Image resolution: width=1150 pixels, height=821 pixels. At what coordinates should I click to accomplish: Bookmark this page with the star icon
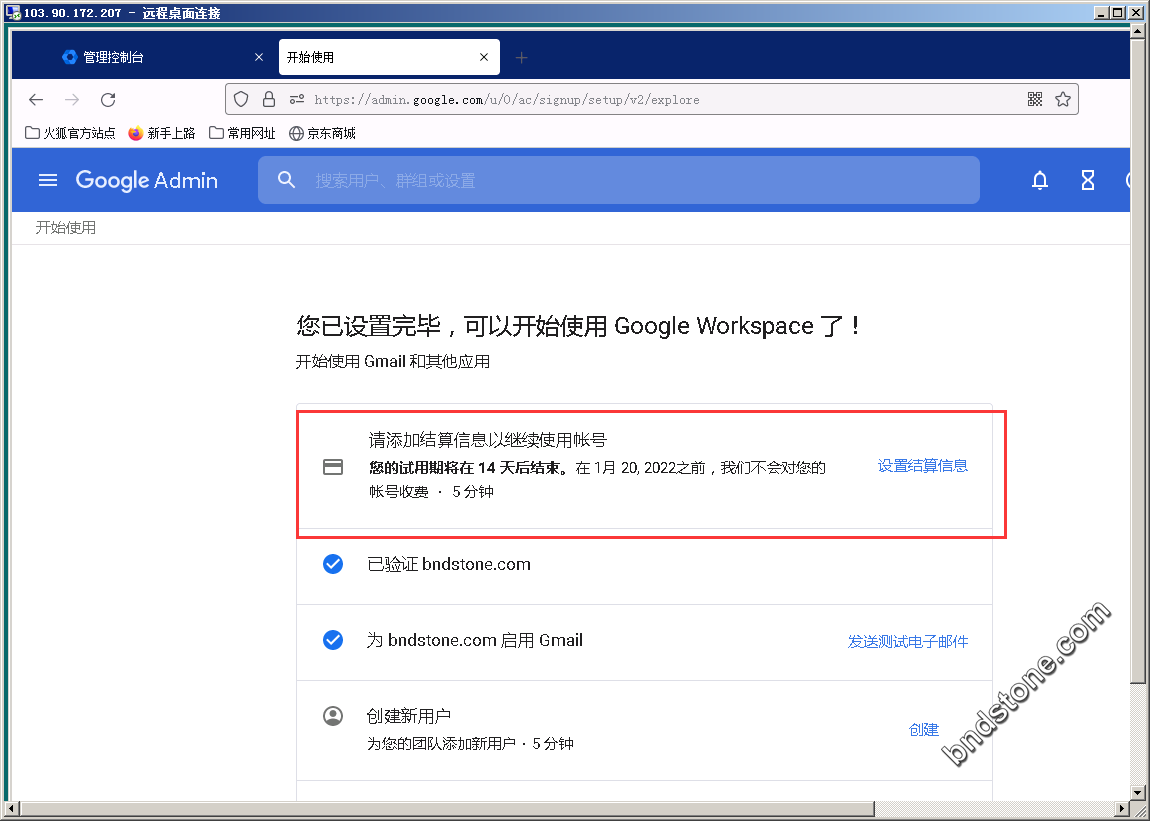tap(1063, 99)
